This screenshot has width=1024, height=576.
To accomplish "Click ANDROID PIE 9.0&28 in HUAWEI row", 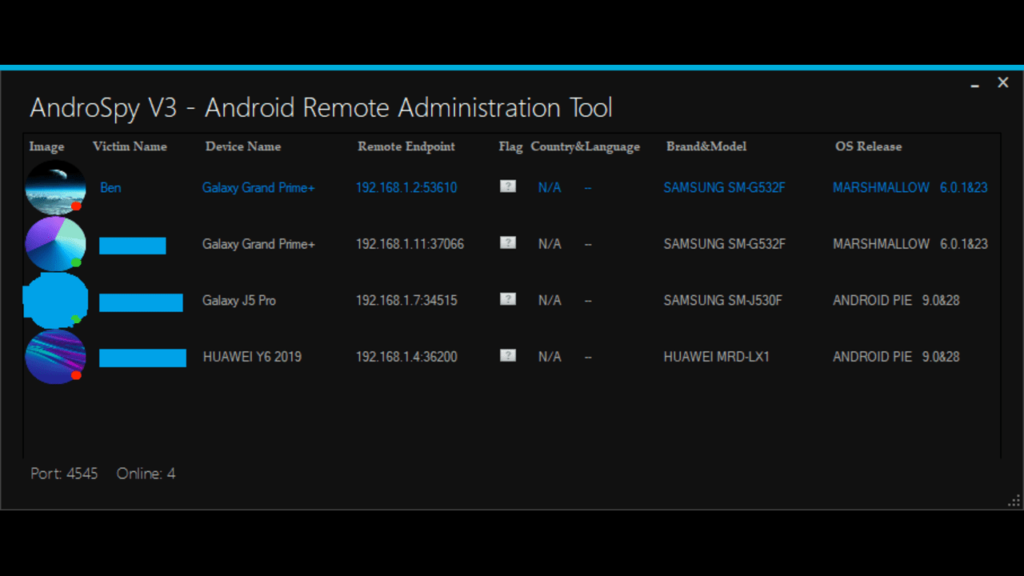I will [896, 357].
